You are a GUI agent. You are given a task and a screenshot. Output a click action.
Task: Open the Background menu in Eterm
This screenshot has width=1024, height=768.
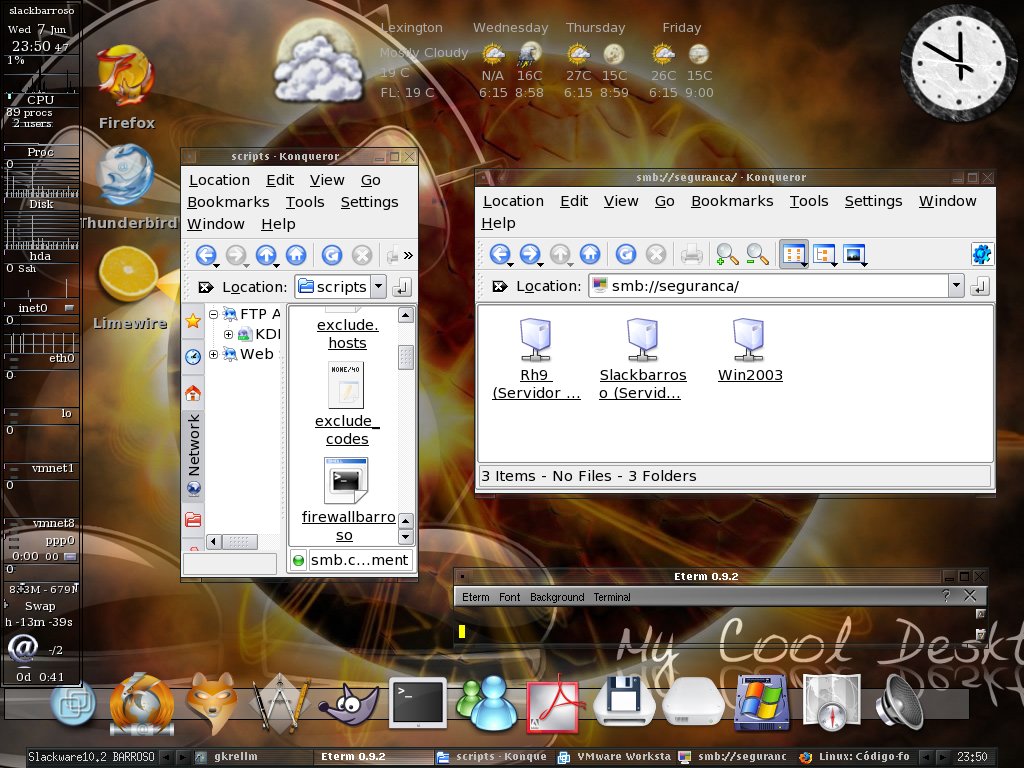point(557,597)
